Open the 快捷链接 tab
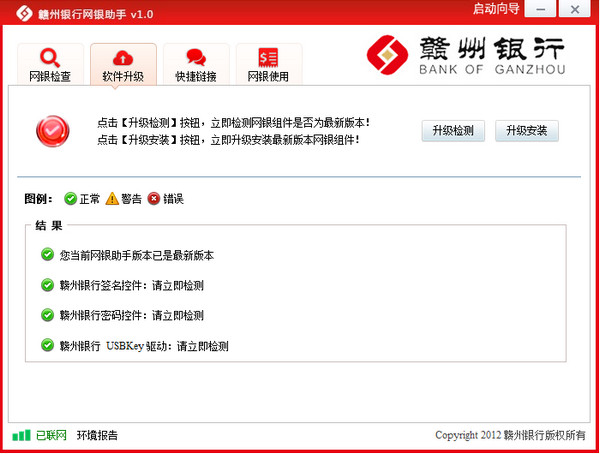 click(x=196, y=64)
